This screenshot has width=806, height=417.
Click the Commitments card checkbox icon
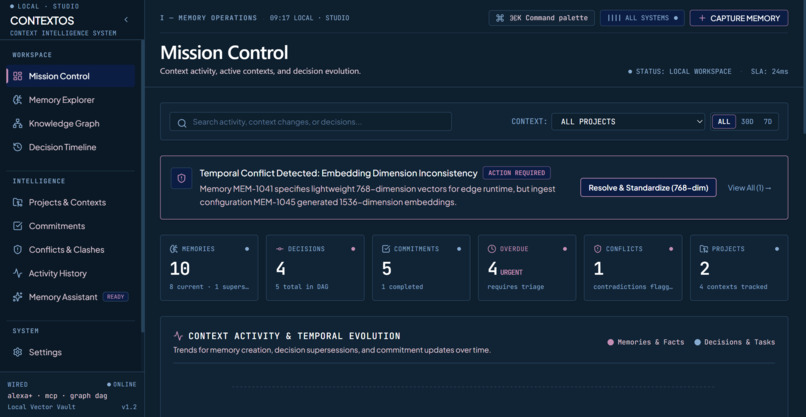click(386, 248)
